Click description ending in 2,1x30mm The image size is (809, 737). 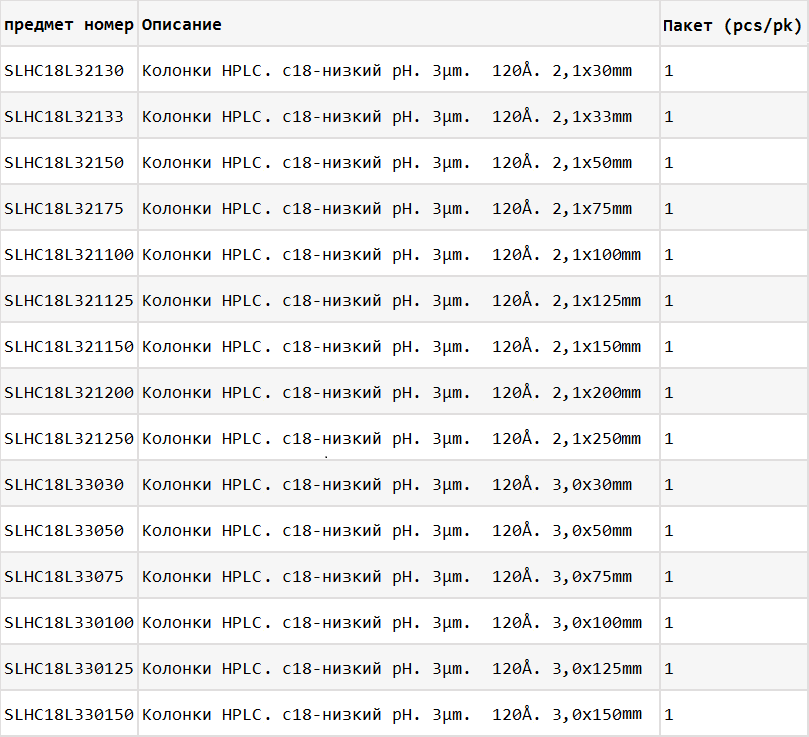tap(387, 70)
